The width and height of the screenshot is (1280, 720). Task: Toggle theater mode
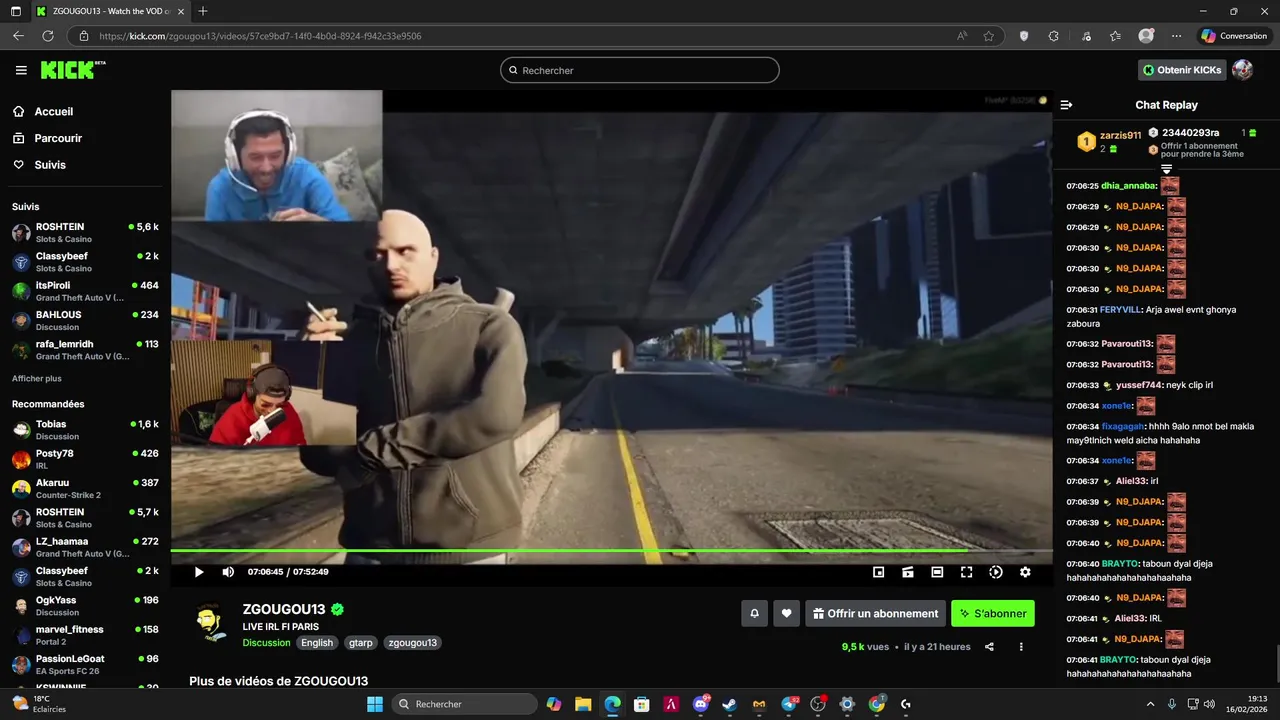click(x=937, y=572)
